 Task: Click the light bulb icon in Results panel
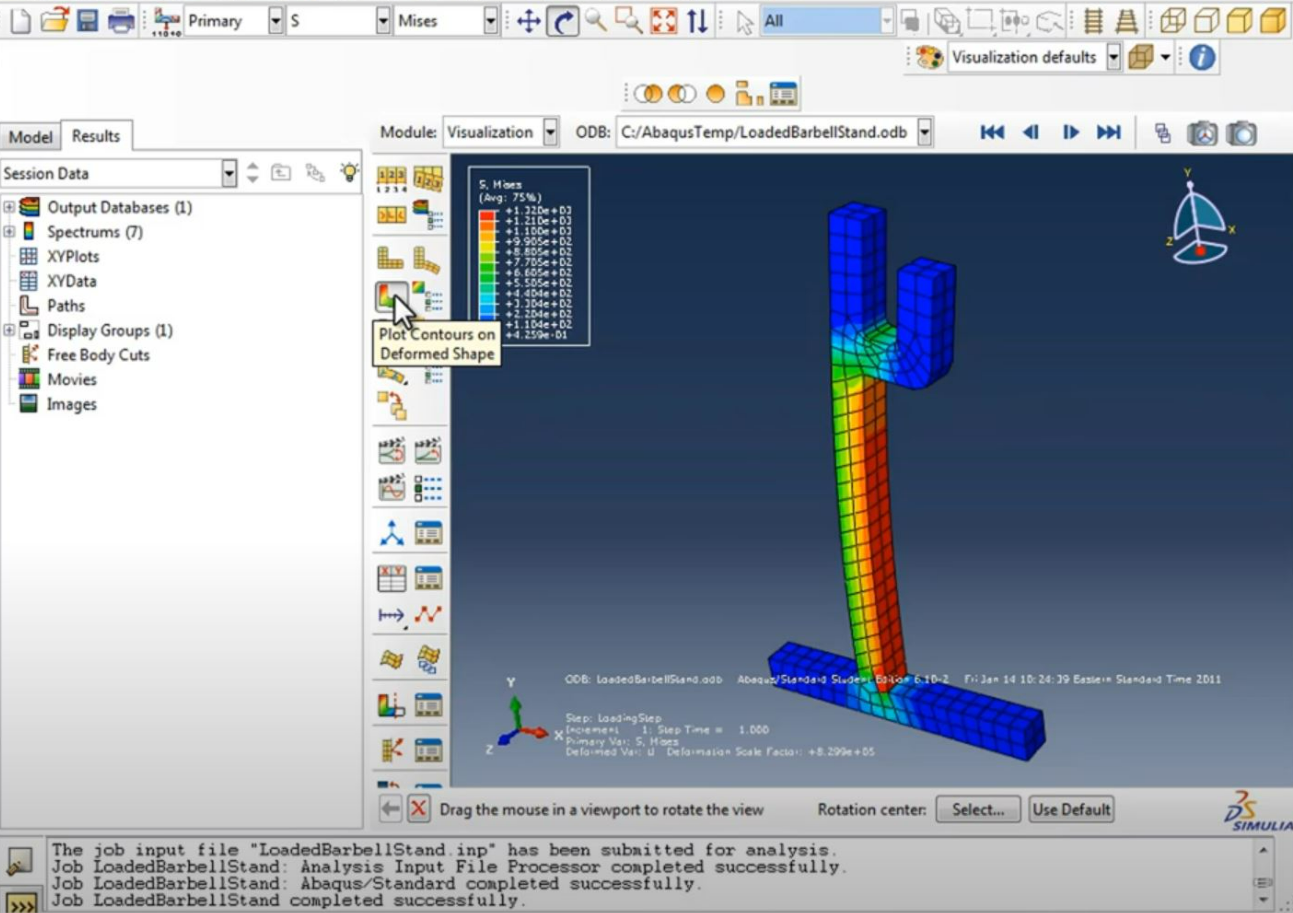348,172
